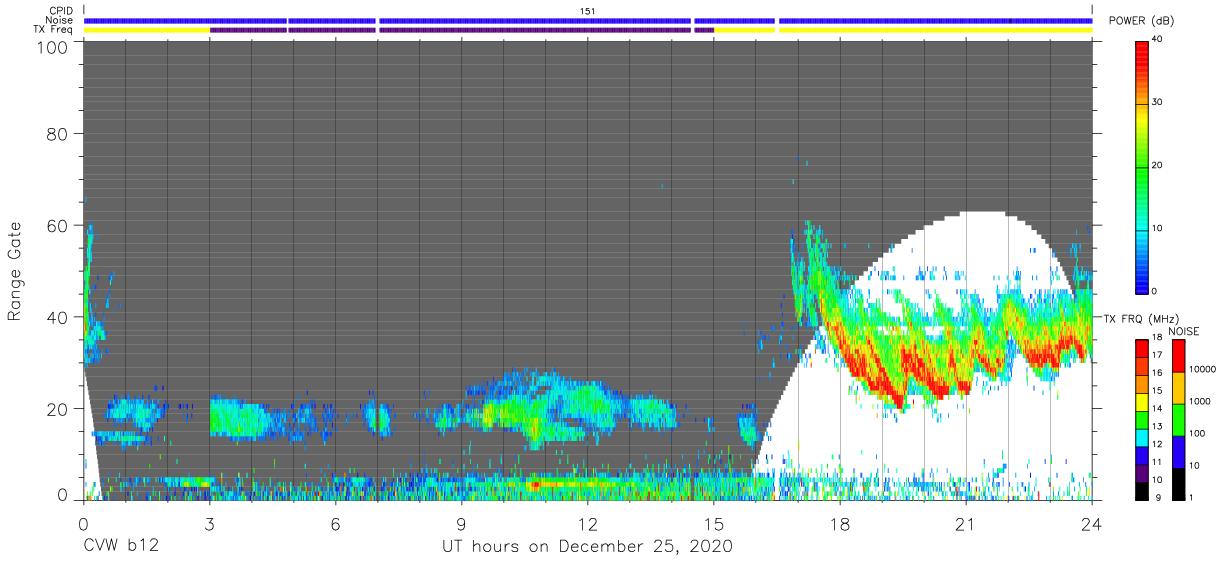This screenshot has width=1228, height=567.
Task: Click the Noise row label at top left
Action: pyautogui.click(x=60, y=20)
